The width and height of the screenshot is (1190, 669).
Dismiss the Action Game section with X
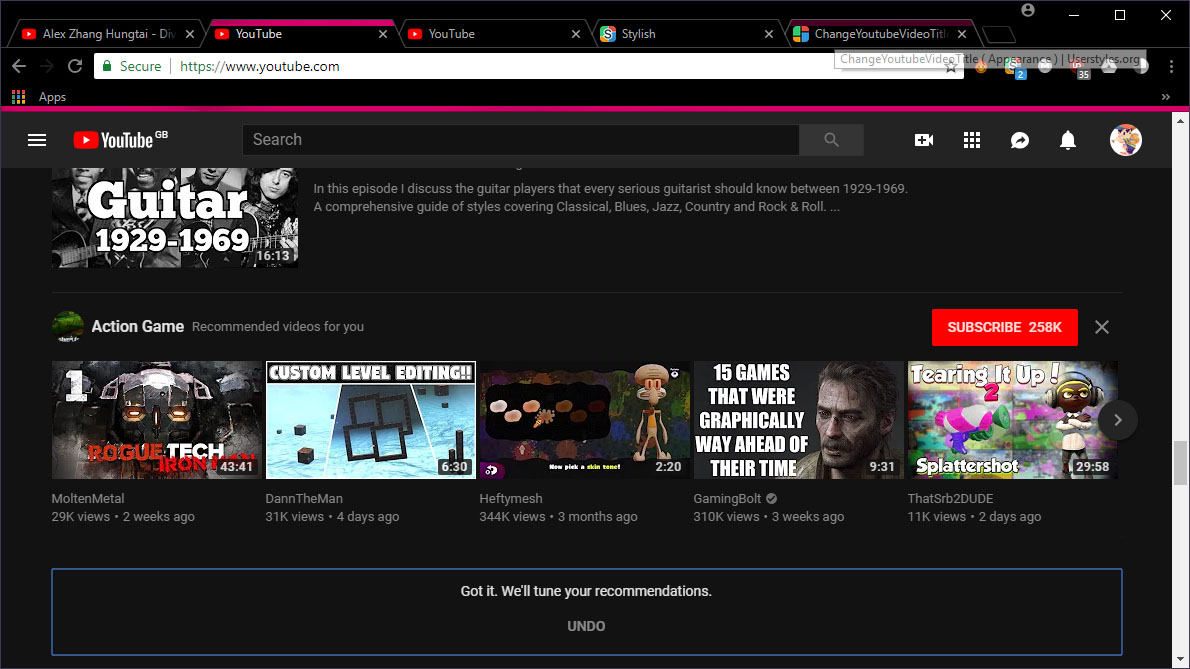pos(1102,327)
